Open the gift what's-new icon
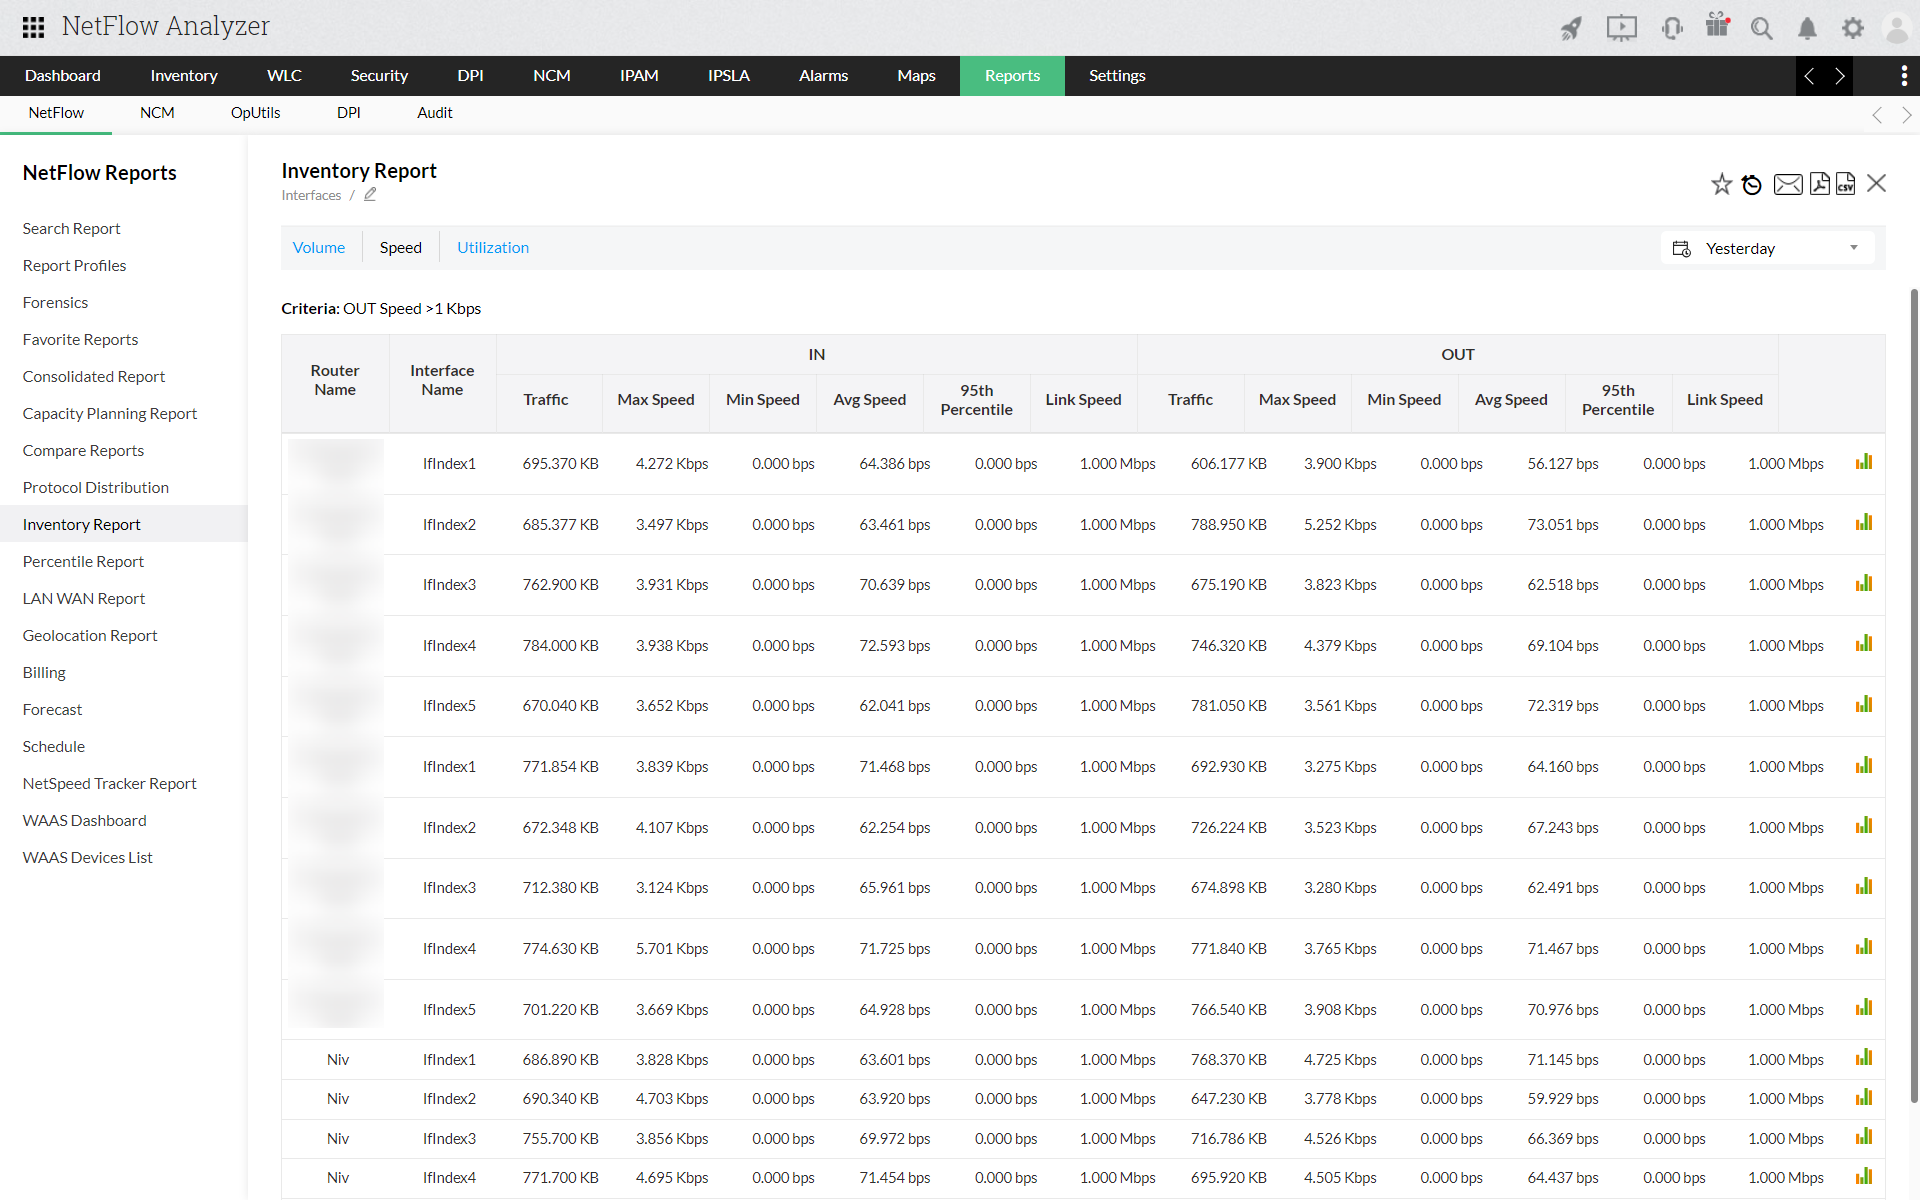The height and width of the screenshot is (1200, 1920). pyautogui.click(x=1717, y=26)
